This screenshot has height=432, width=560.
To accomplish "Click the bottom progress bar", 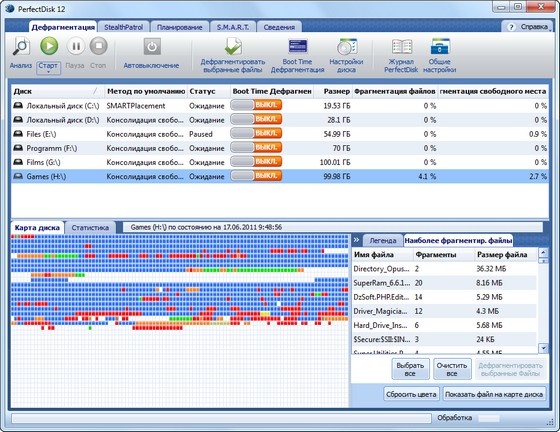I will coord(221,418).
